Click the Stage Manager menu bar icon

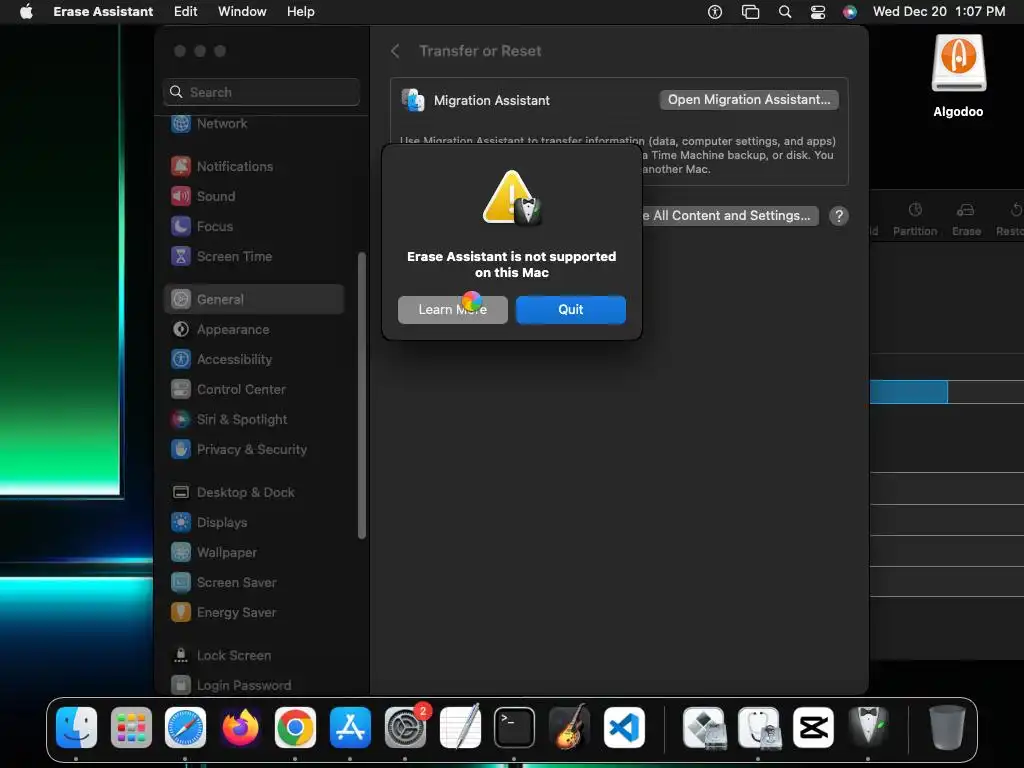pos(750,12)
